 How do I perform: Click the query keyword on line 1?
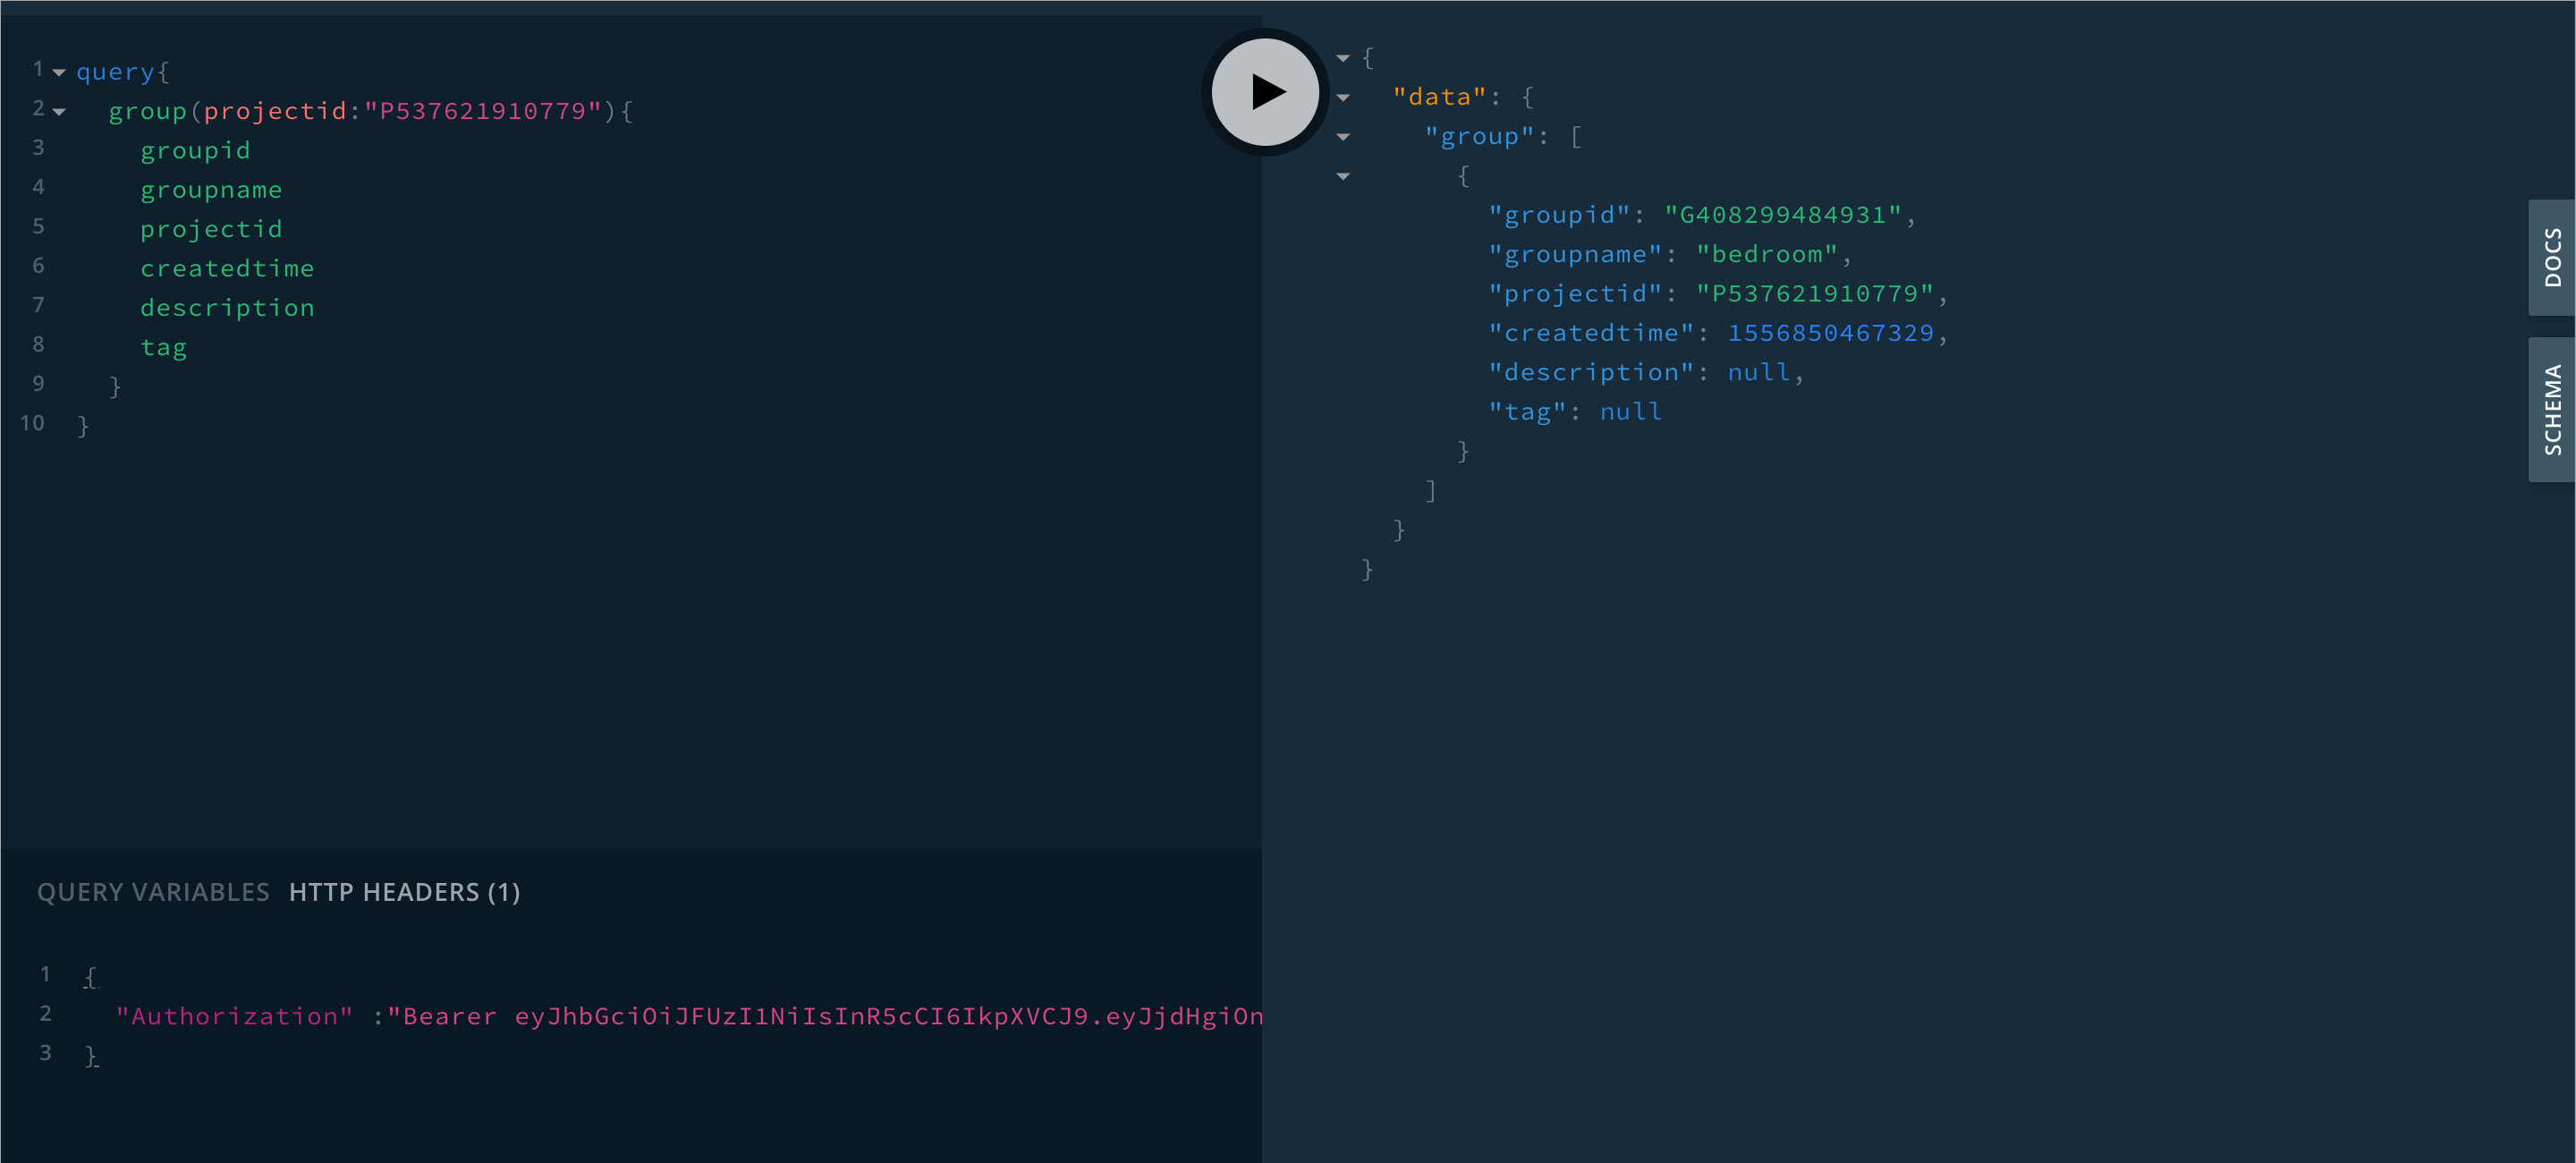pos(115,72)
